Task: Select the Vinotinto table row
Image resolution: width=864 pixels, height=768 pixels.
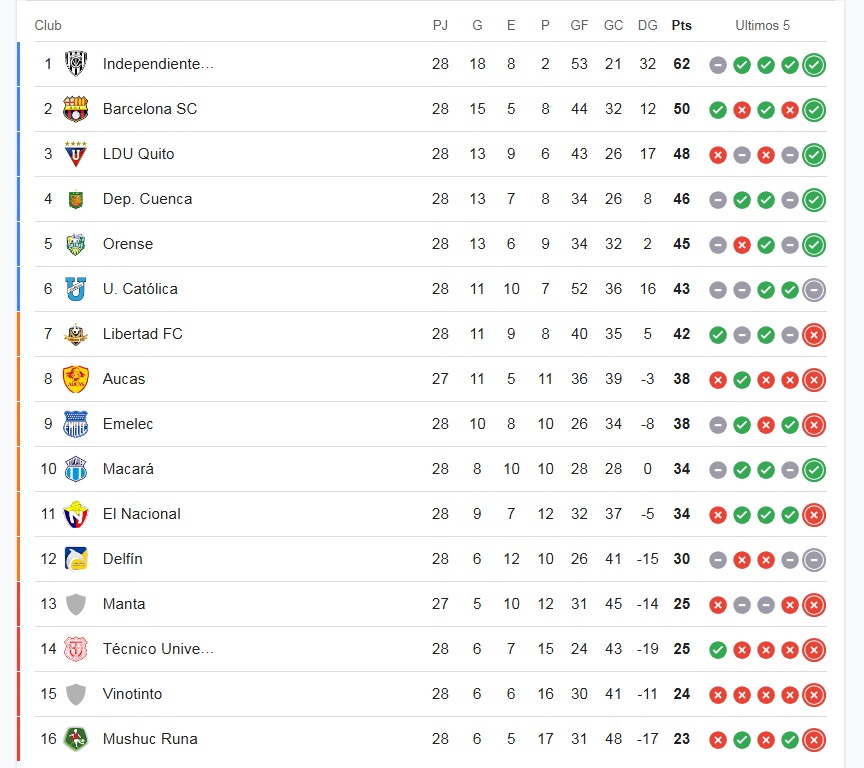Action: point(431,694)
